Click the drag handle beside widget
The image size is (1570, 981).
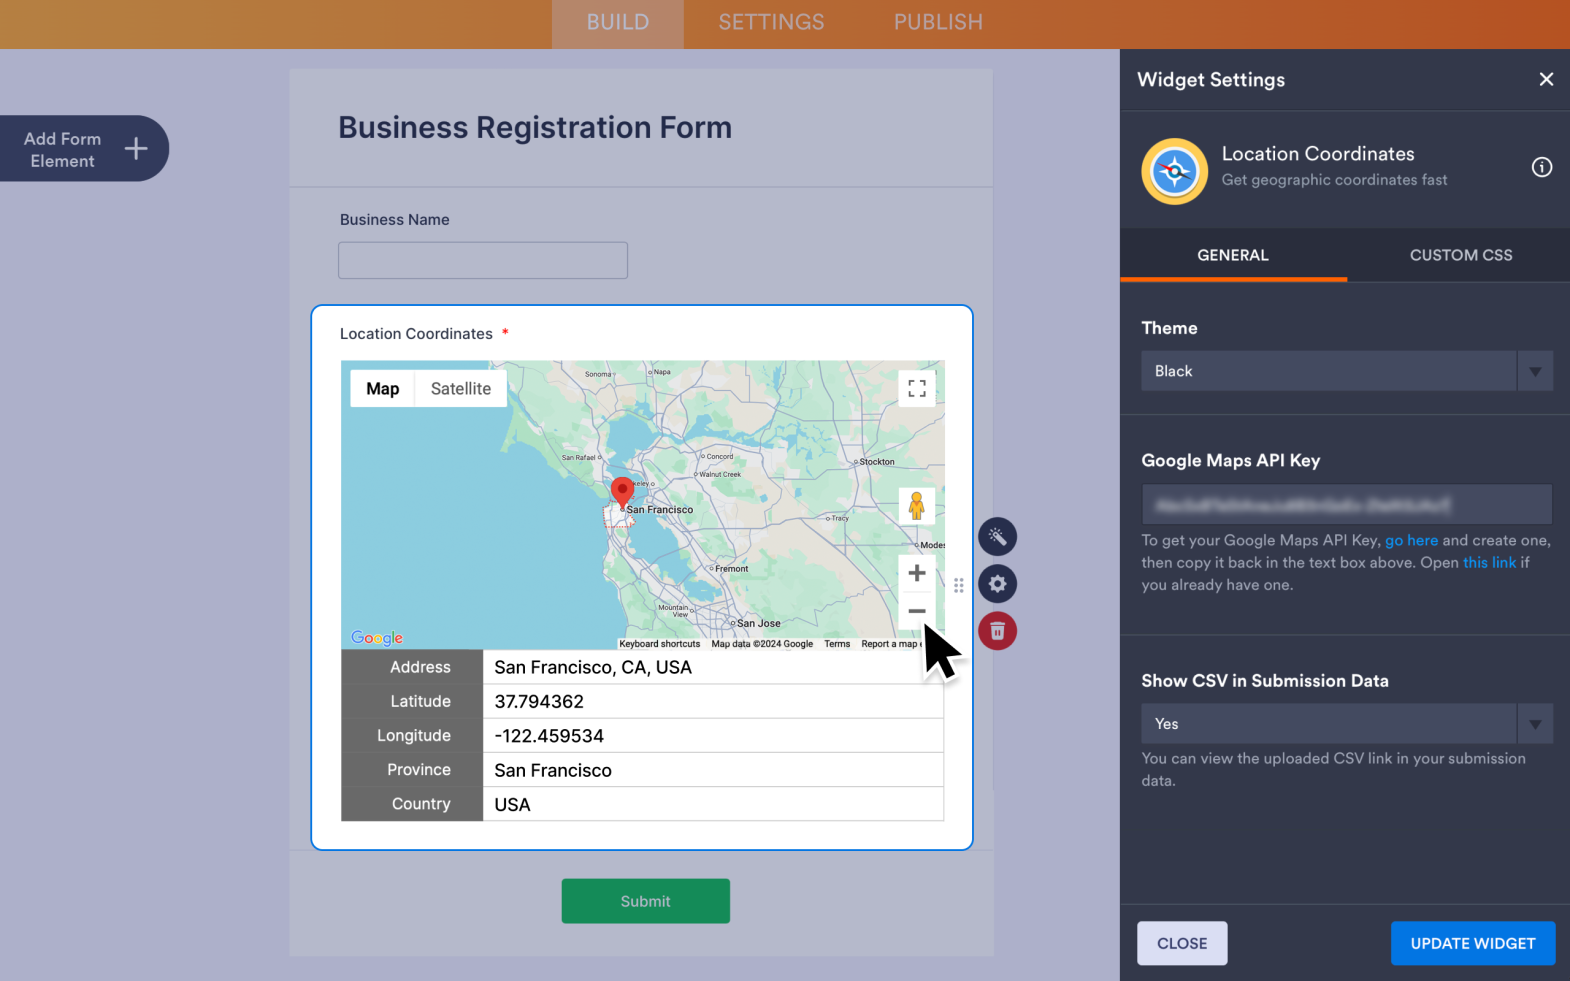pyautogui.click(x=958, y=585)
